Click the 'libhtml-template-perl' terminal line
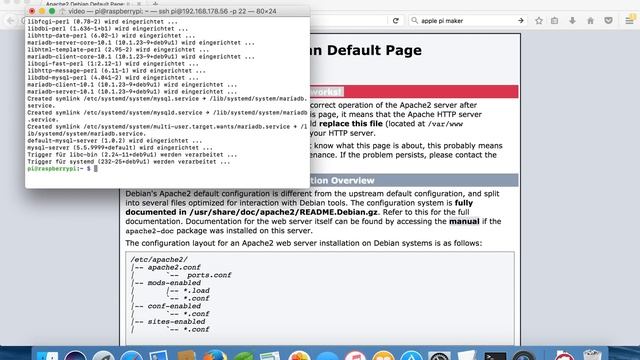Image resolution: width=640 pixels, height=360 pixels. pyautogui.click(x=118, y=50)
